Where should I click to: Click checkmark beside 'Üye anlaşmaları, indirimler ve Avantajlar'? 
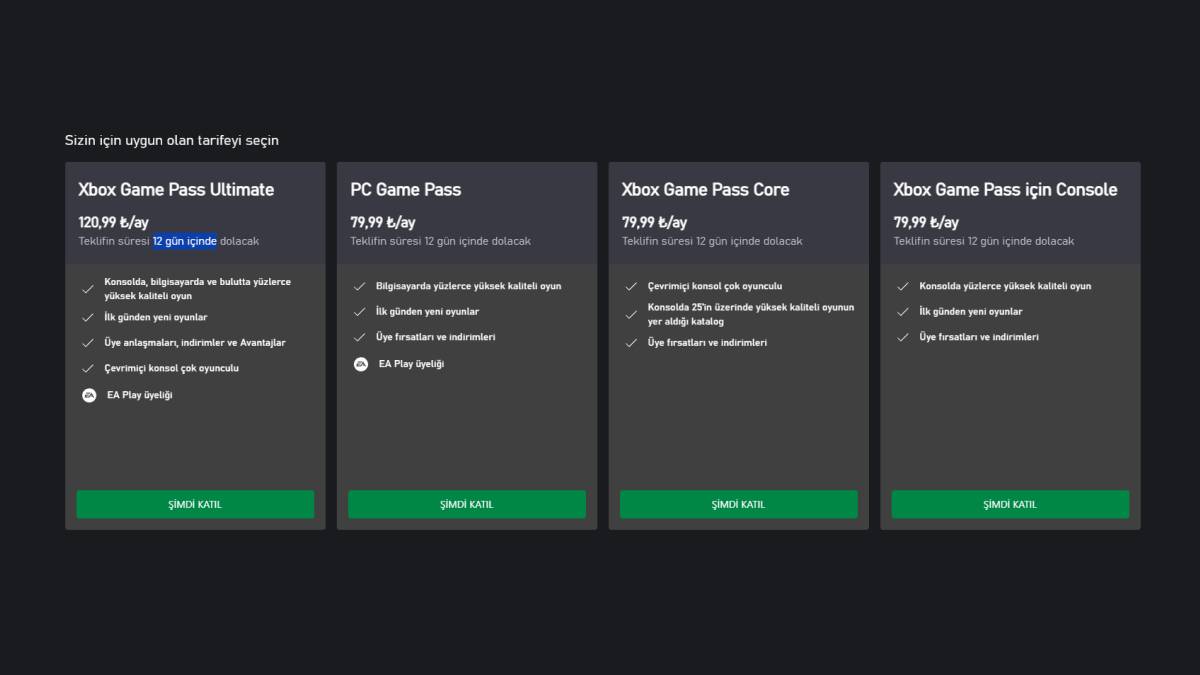88,343
